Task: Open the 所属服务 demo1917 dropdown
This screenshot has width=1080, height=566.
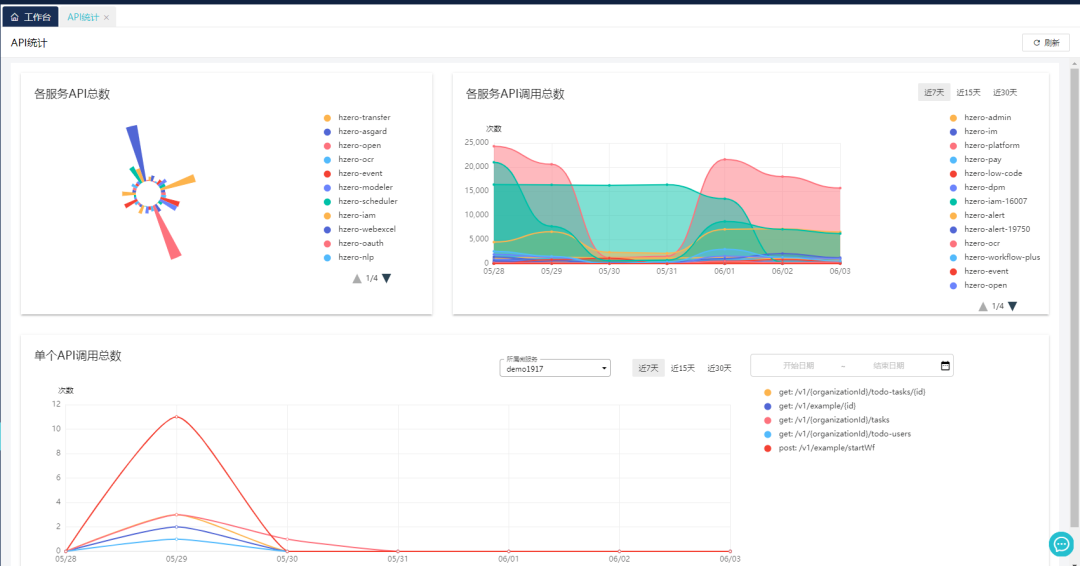Action: [555, 368]
